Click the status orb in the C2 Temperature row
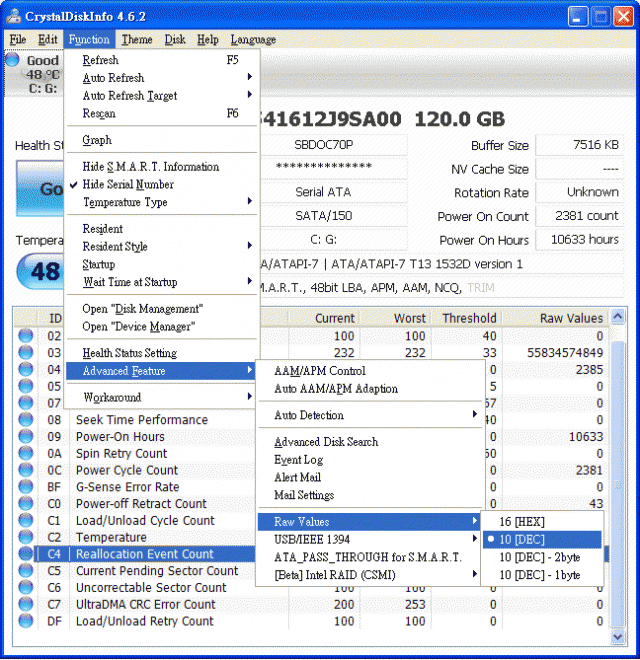 tap(26, 537)
